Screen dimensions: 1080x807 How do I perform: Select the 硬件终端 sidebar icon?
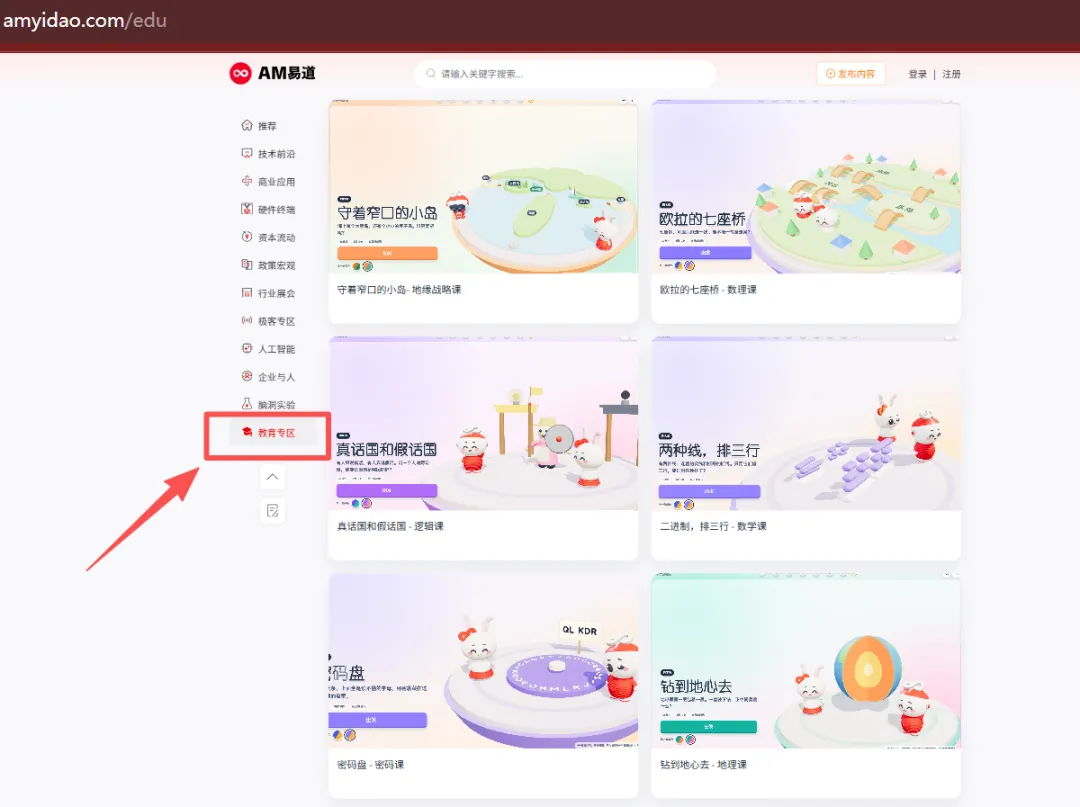point(247,209)
